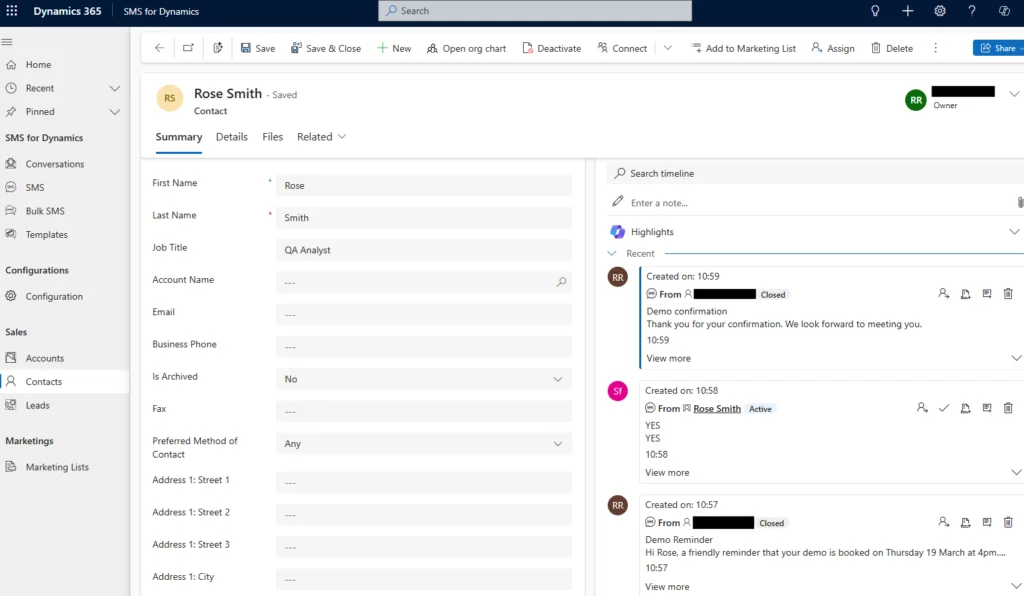Viewport: 1024px width, 596px height.
Task: Click the First Name field
Action: click(x=424, y=185)
